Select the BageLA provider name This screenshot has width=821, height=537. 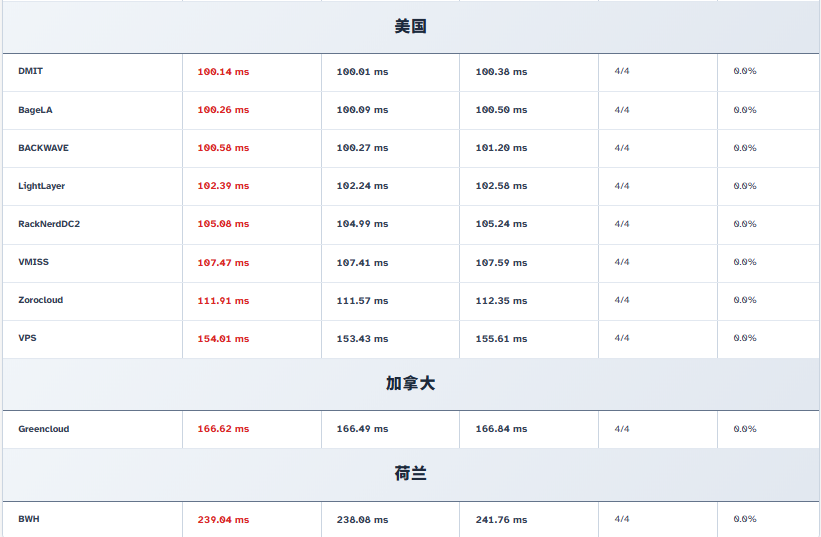point(35,109)
